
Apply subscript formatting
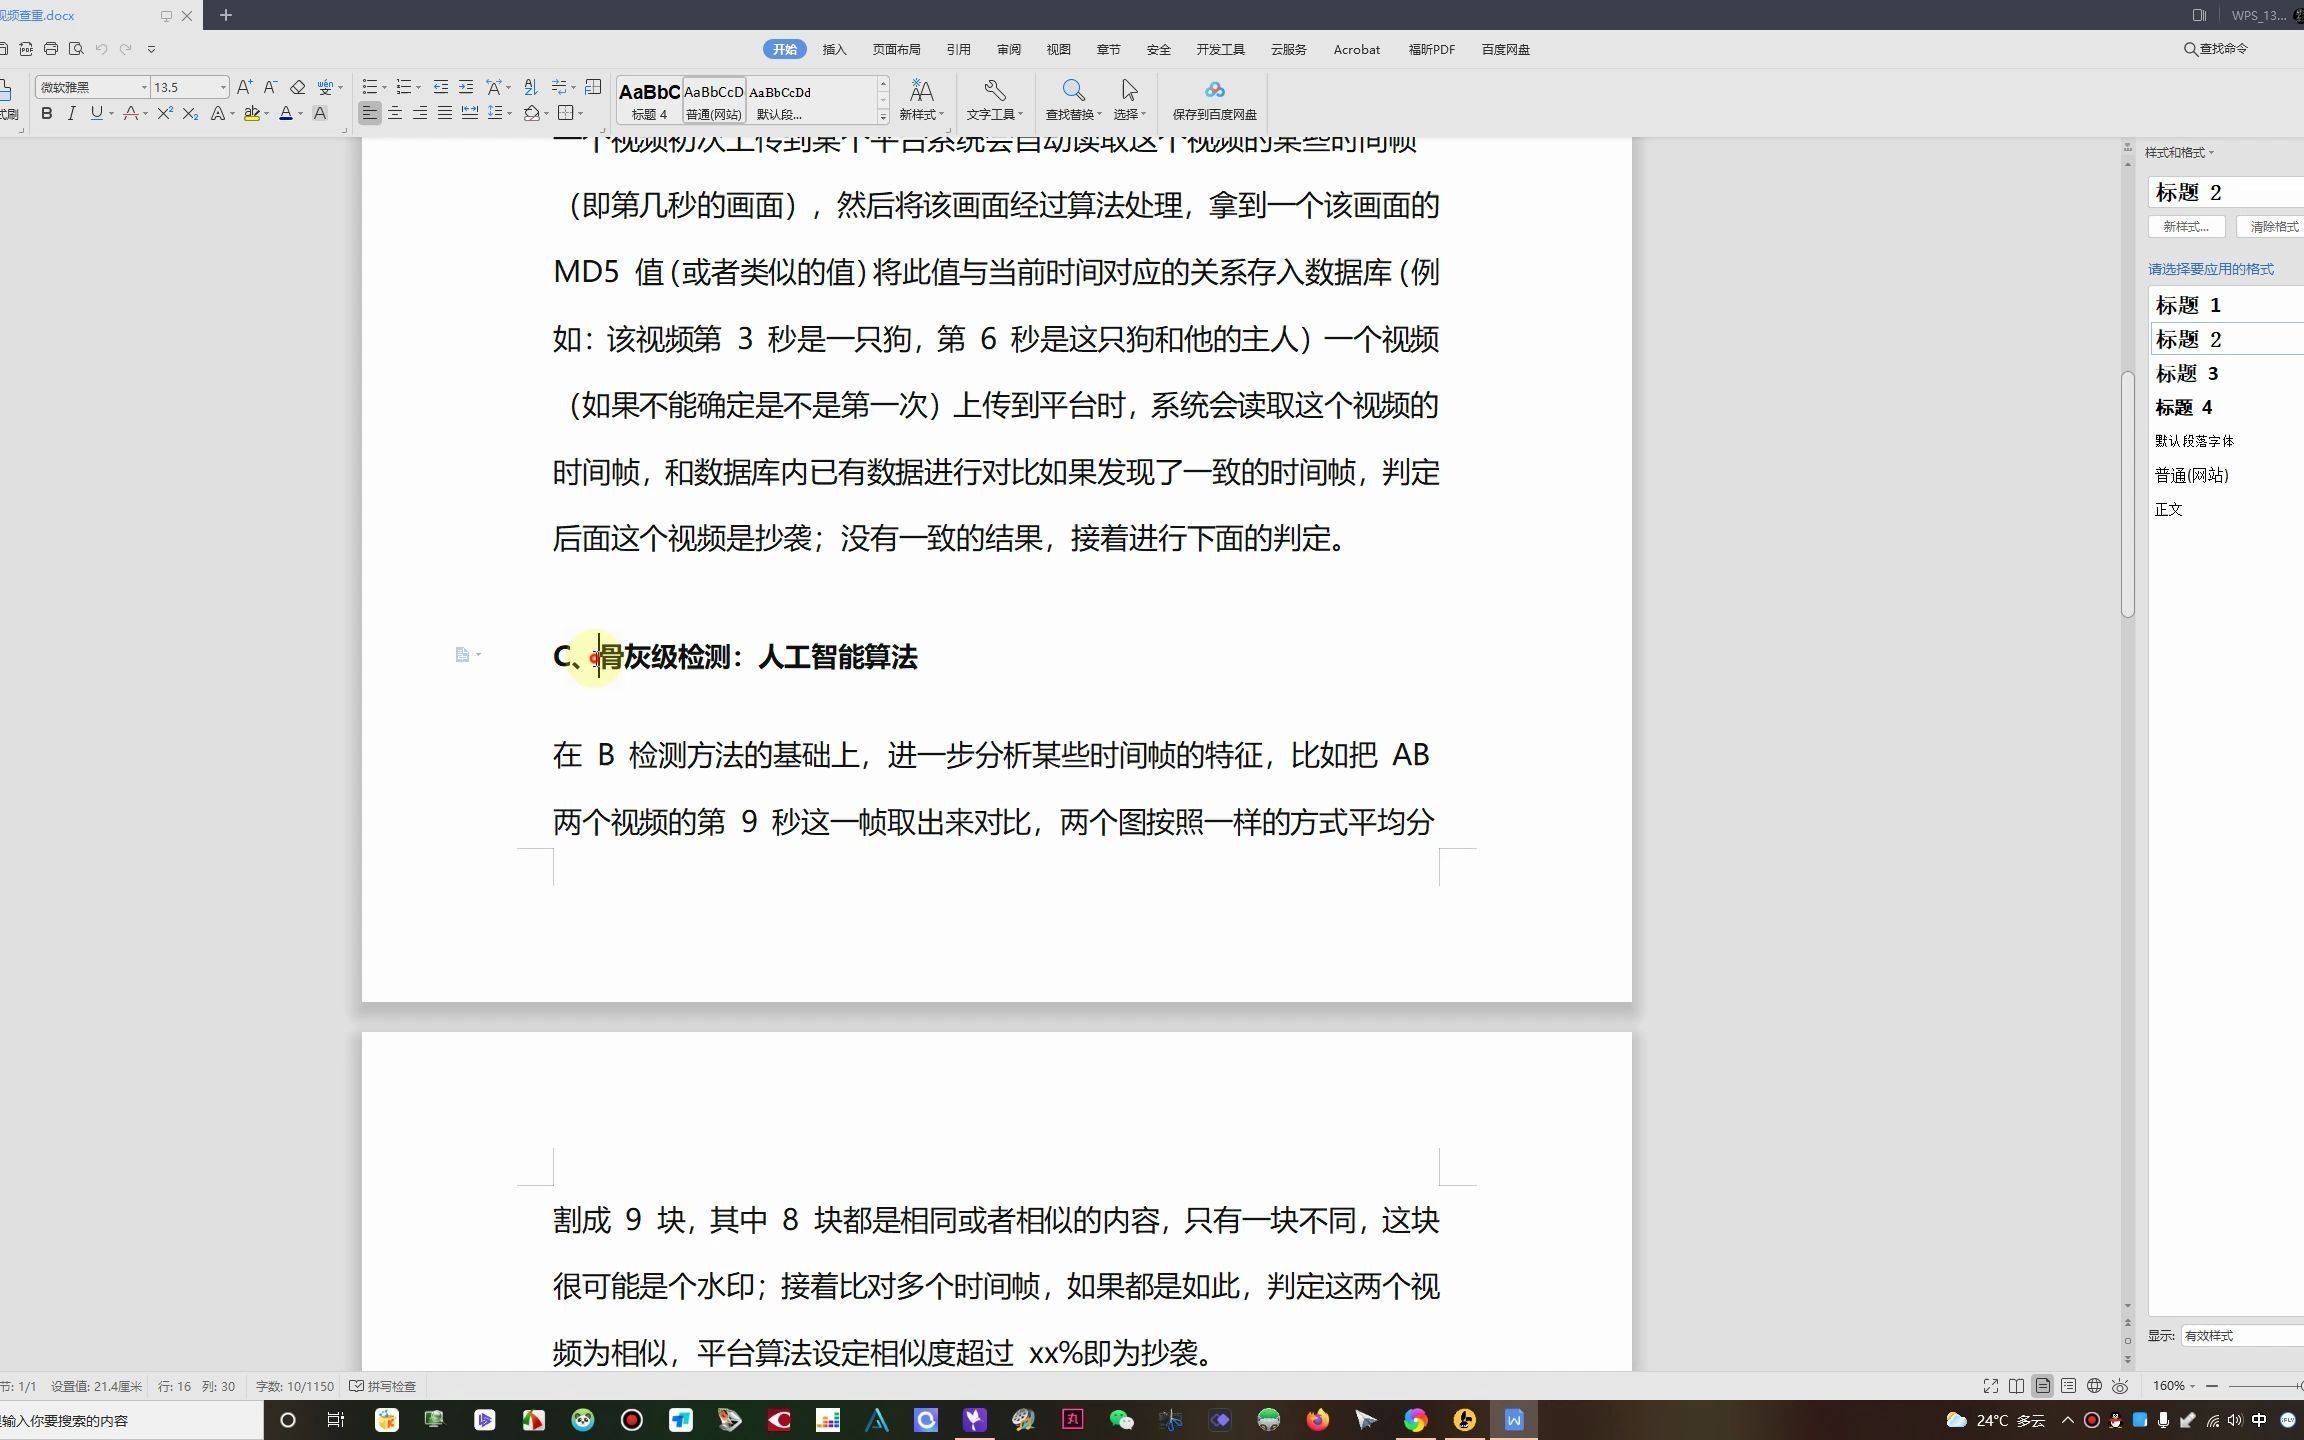click(190, 114)
